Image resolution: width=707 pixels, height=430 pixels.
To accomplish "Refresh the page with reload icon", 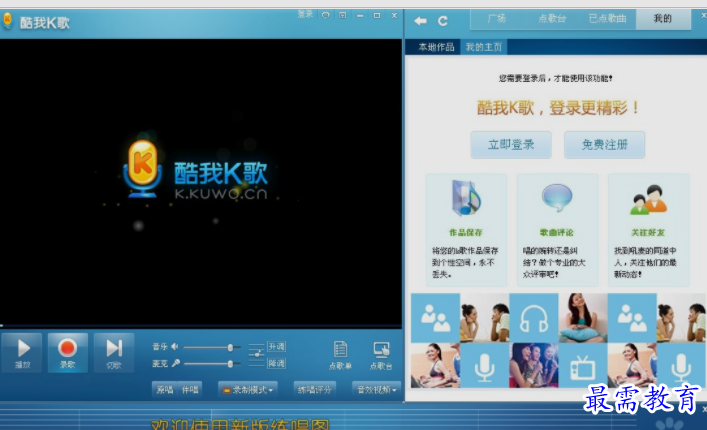I will 443,21.
